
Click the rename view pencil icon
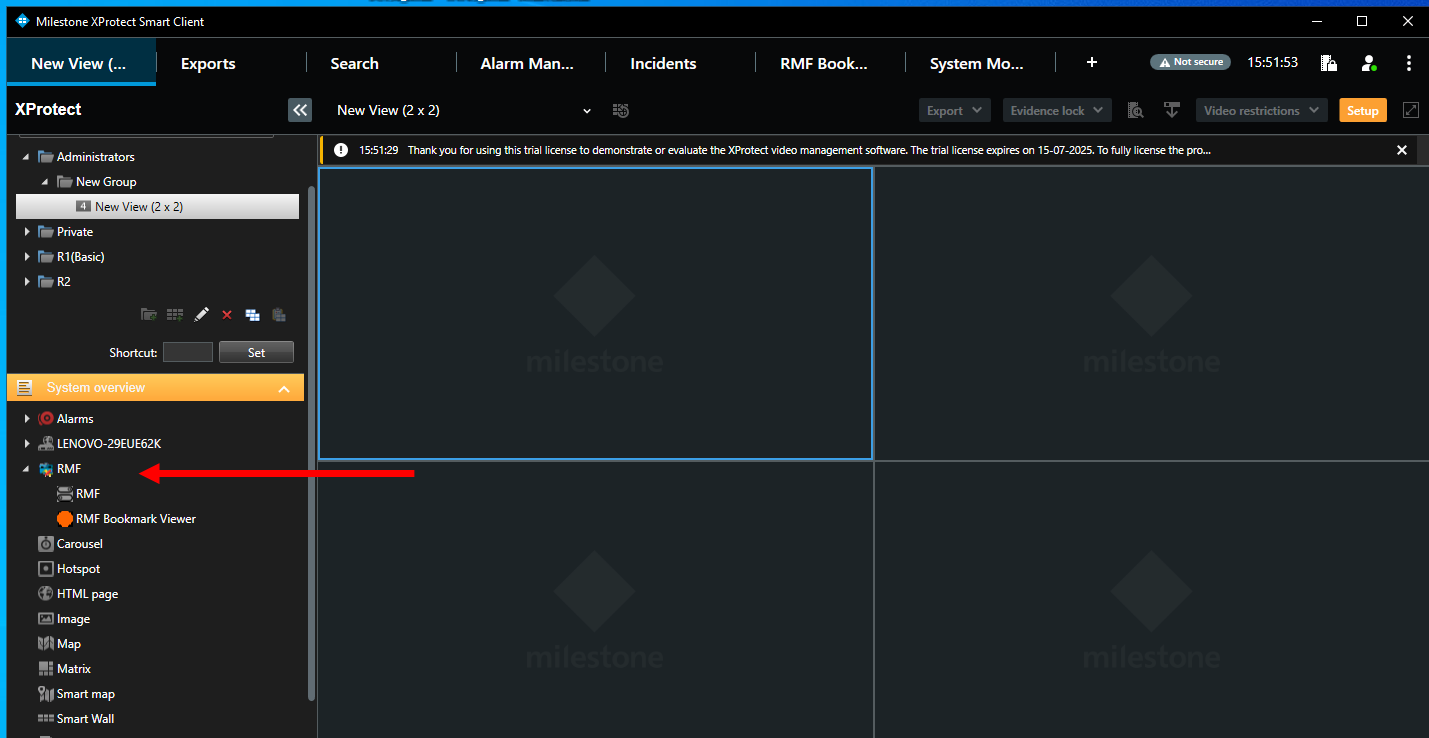(x=201, y=314)
